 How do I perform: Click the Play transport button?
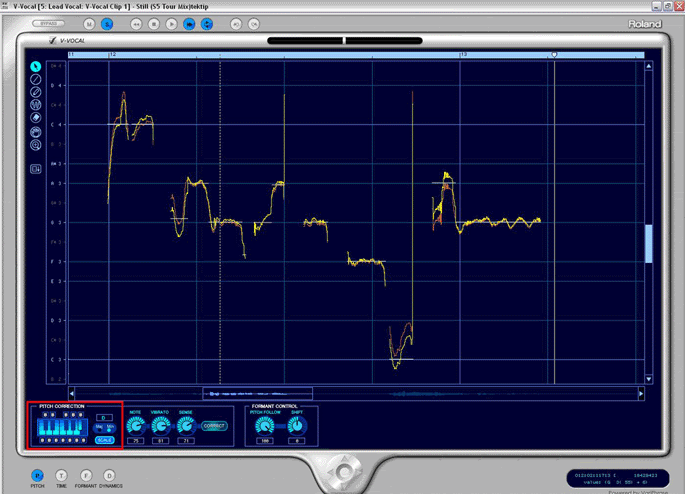click(x=171, y=24)
